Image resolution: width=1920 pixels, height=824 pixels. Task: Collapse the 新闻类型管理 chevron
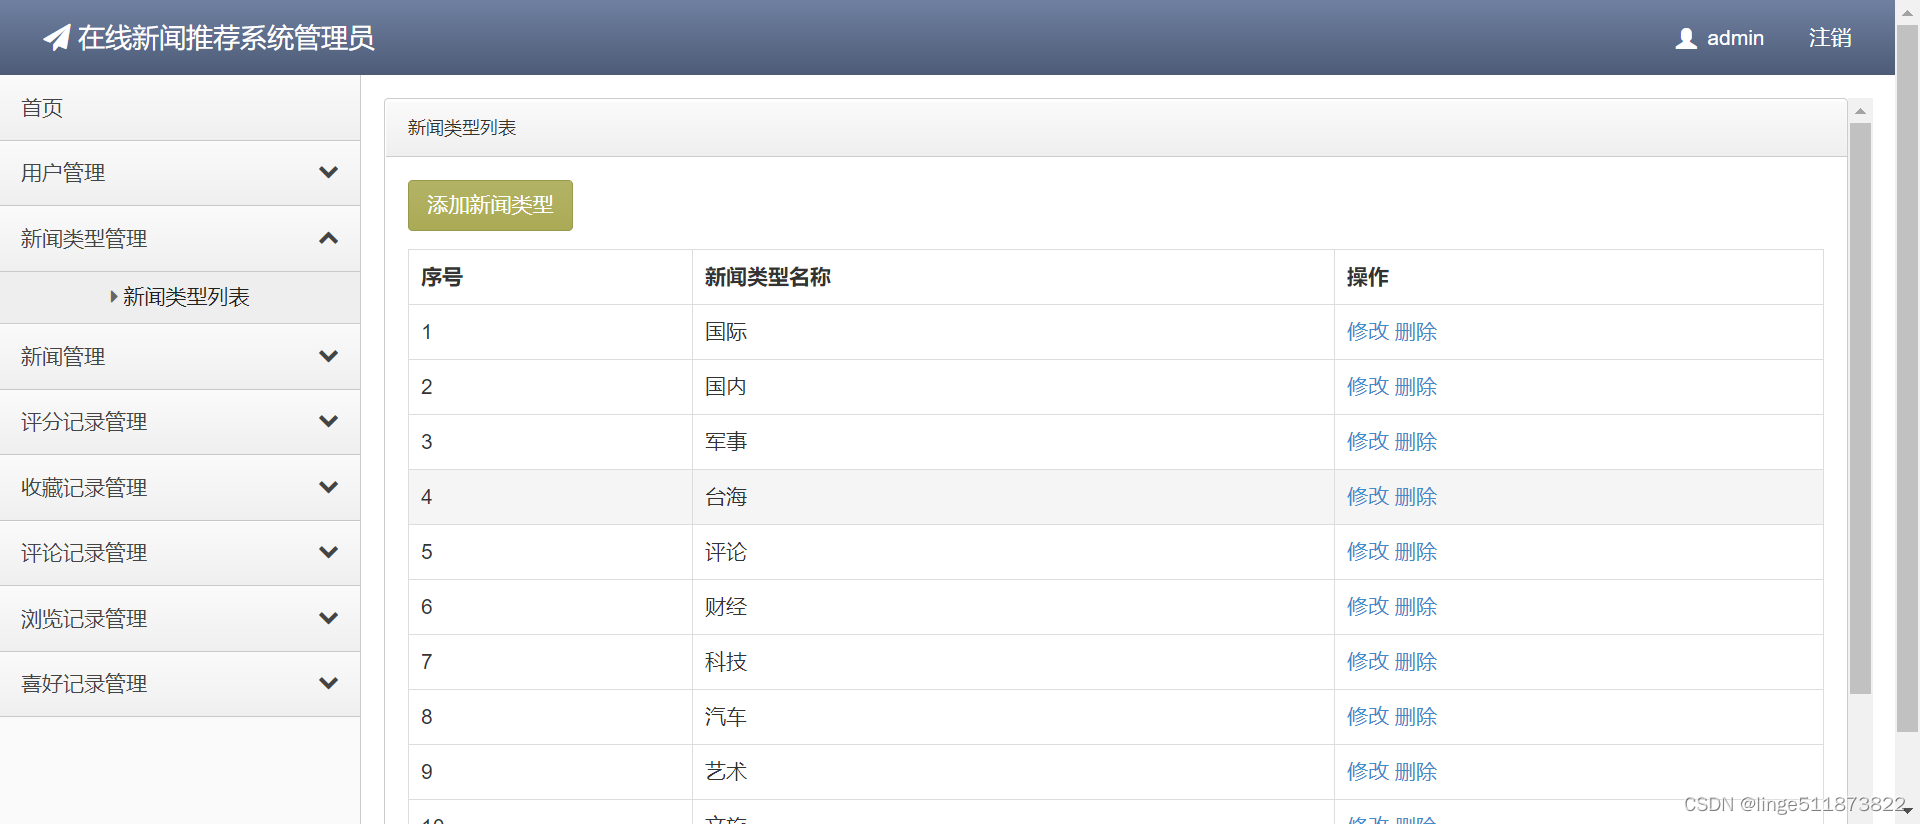click(x=328, y=238)
